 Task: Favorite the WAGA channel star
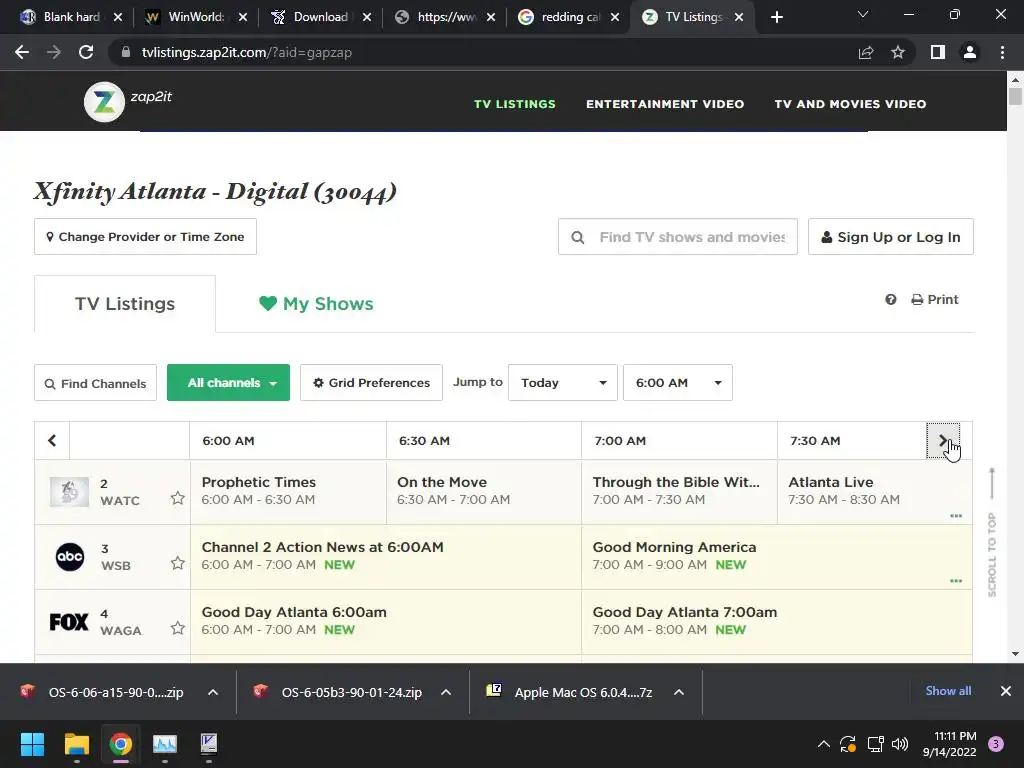(178, 628)
